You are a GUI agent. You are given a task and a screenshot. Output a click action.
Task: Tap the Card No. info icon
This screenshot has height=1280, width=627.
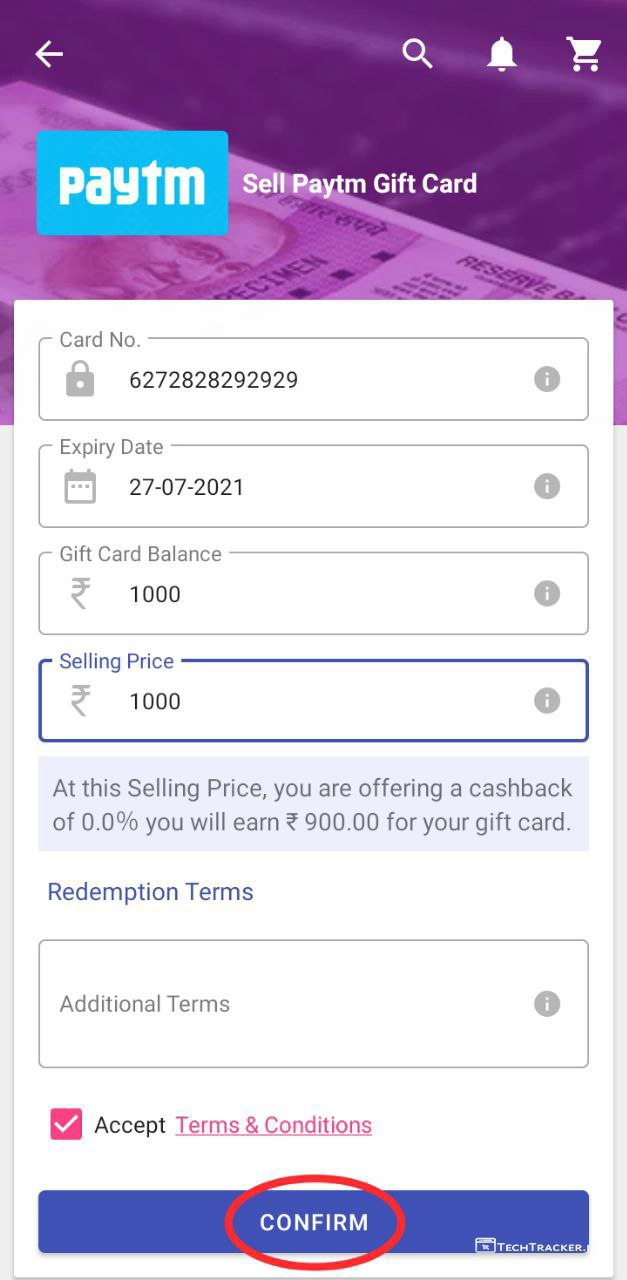(x=546, y=379)
